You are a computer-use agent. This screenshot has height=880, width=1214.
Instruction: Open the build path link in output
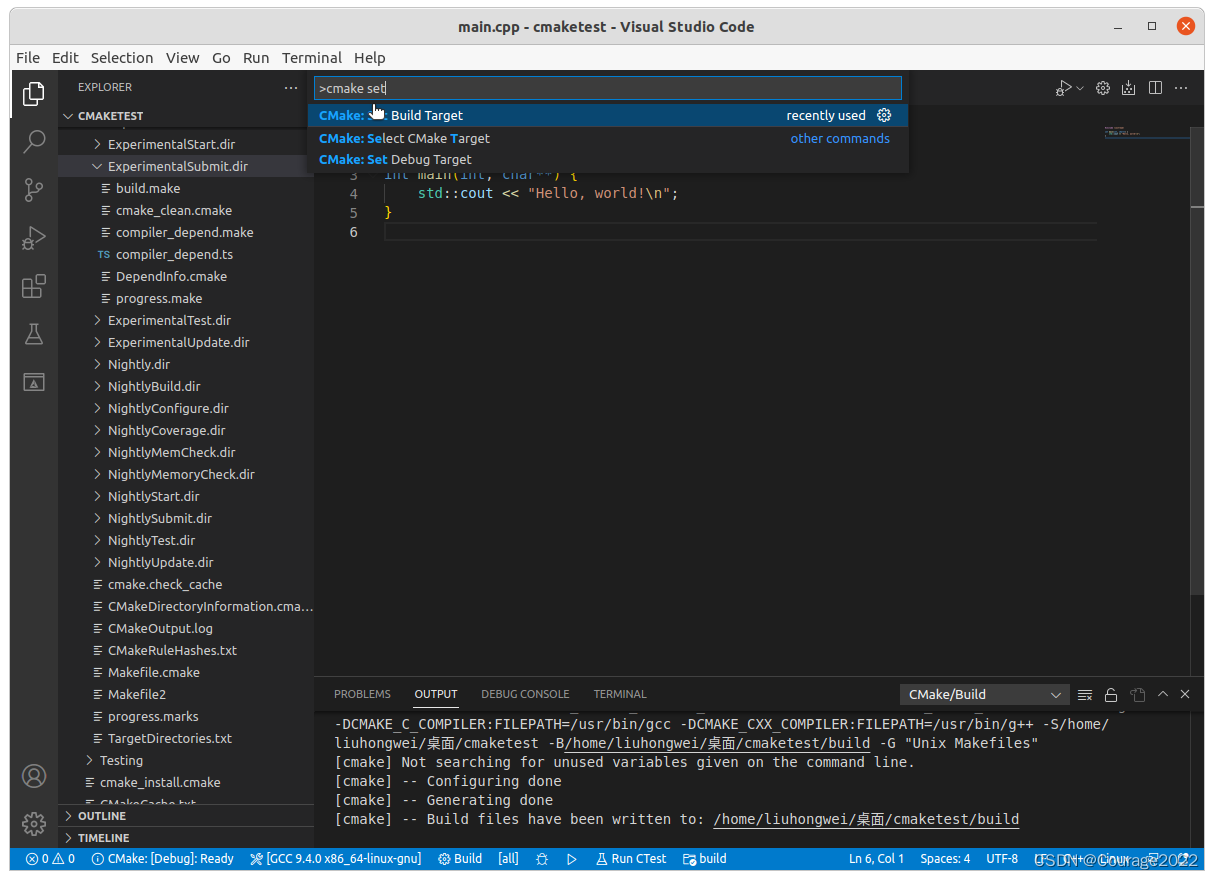(866, 819)
